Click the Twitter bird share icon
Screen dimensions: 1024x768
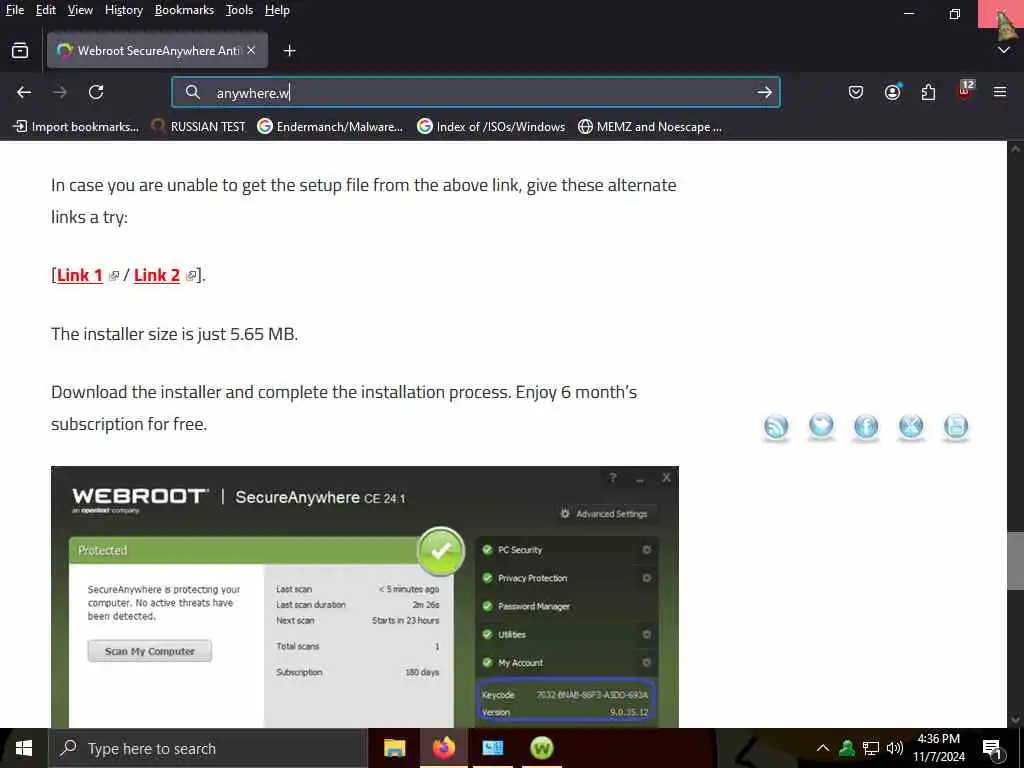click(x=821, y=427)
